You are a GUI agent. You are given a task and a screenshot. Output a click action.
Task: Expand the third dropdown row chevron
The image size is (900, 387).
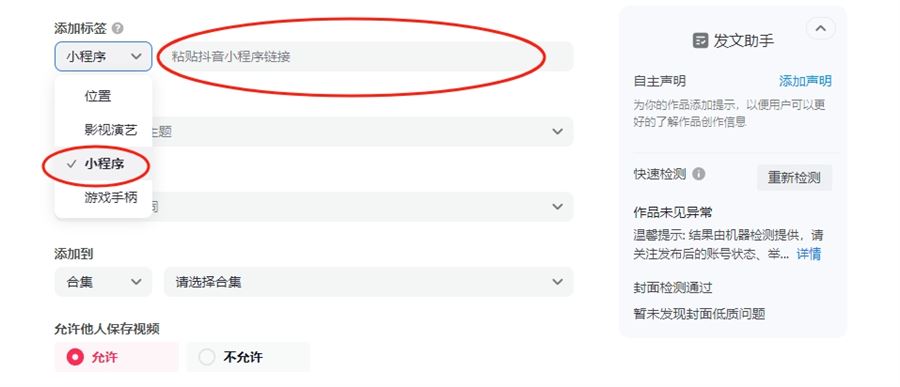[x=557, y=207]
